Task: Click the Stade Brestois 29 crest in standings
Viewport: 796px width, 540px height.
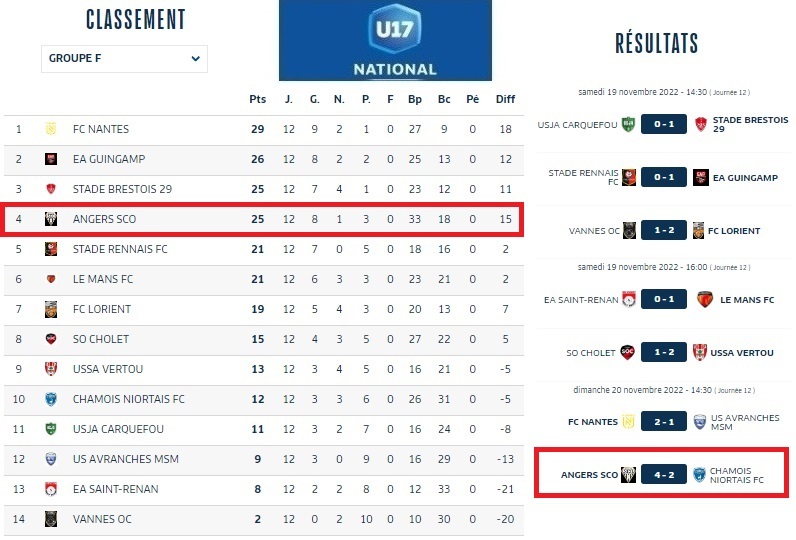Action: [50, 189]
